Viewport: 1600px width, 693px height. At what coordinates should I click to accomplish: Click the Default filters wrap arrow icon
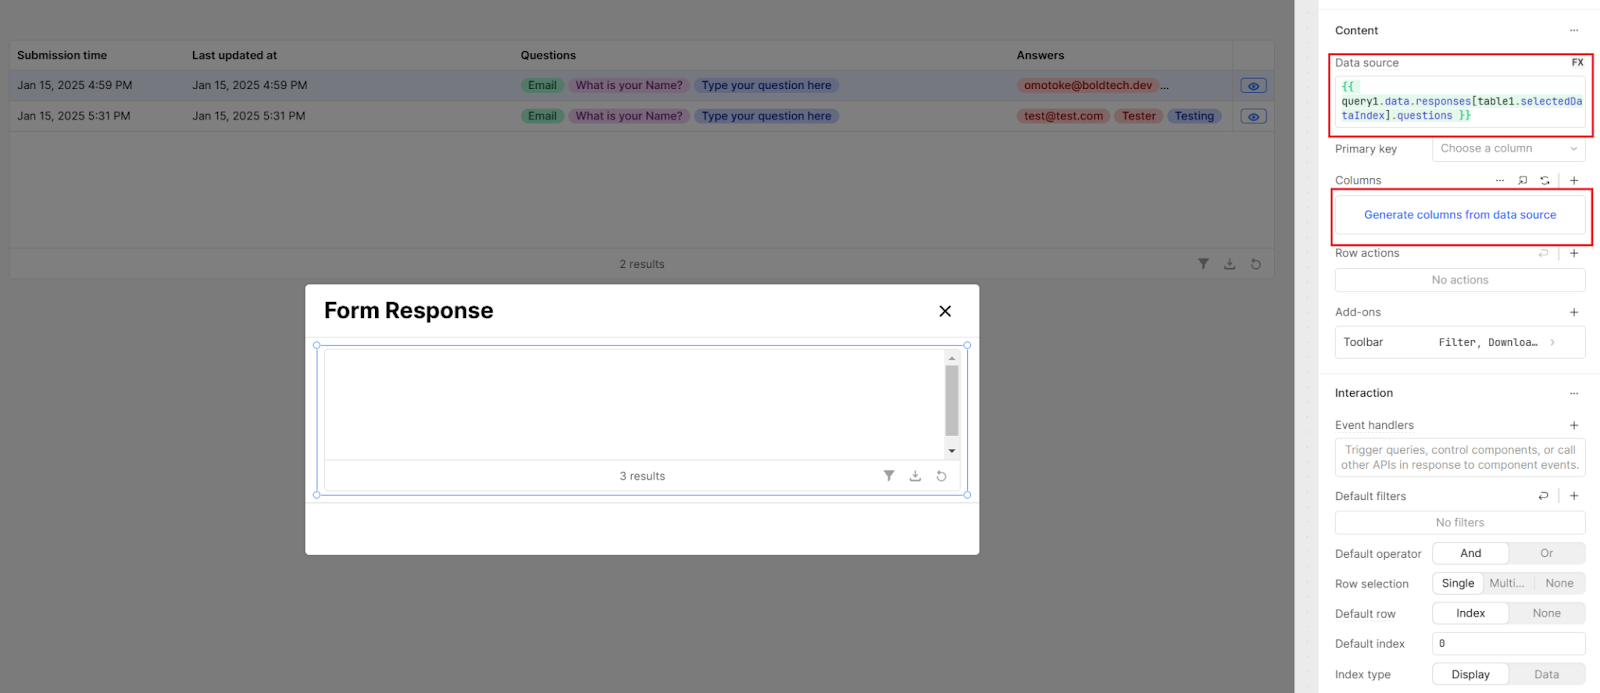click(1543, 496)
